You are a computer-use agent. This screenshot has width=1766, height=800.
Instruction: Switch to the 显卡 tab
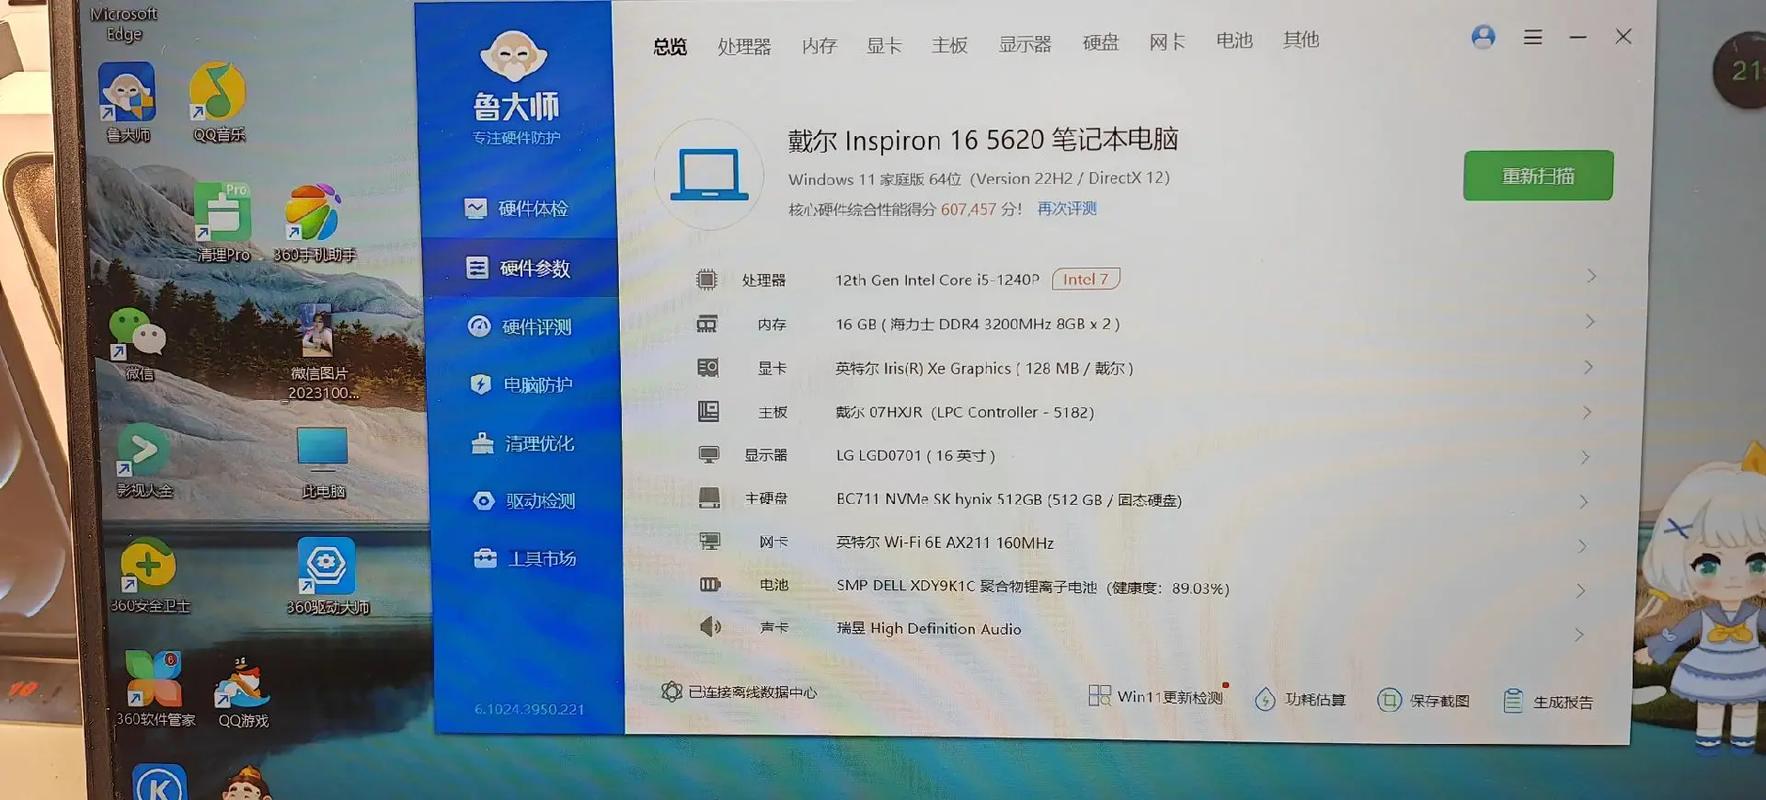pyautogui.click(x=883, y=45)
